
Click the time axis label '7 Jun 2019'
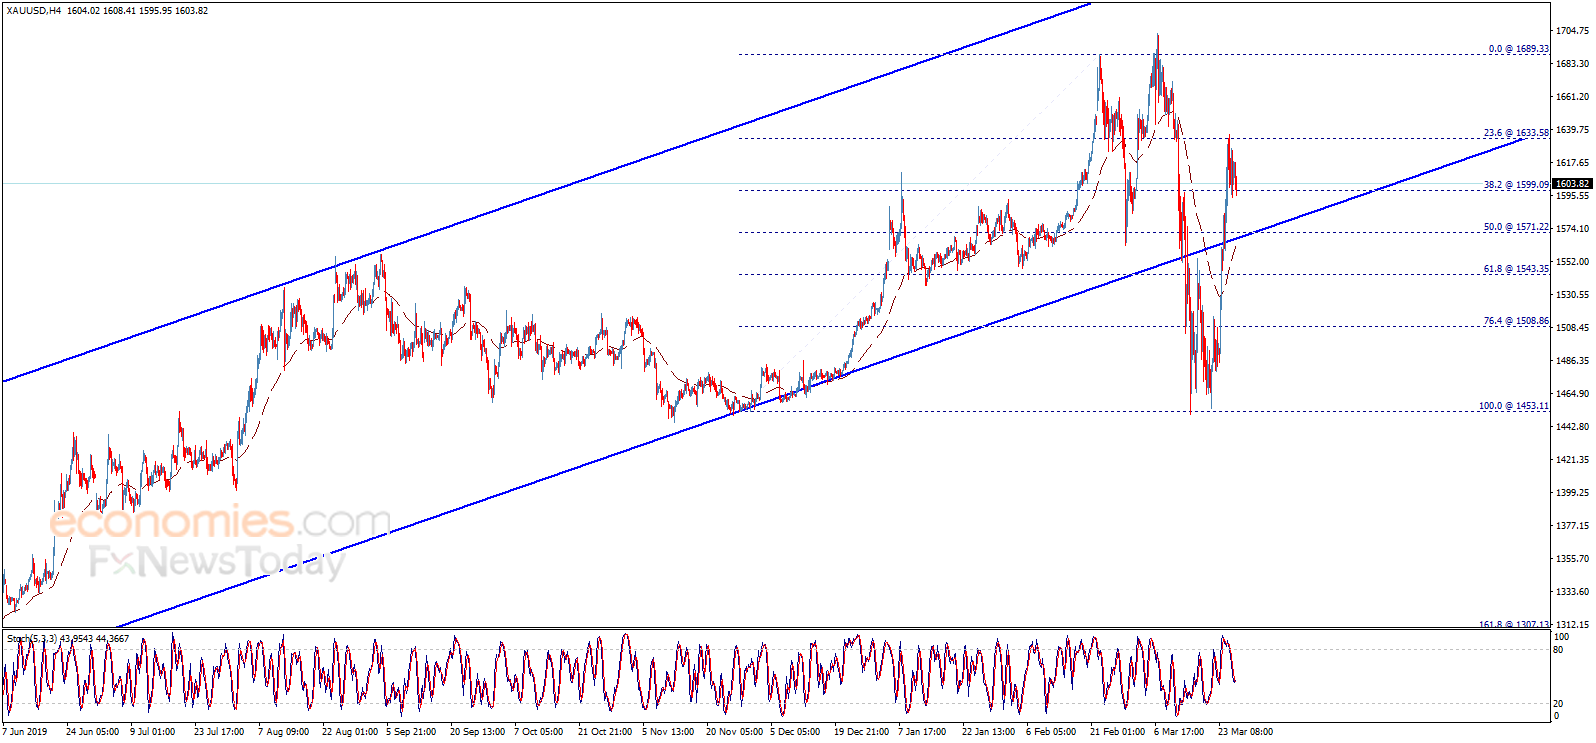25,732
